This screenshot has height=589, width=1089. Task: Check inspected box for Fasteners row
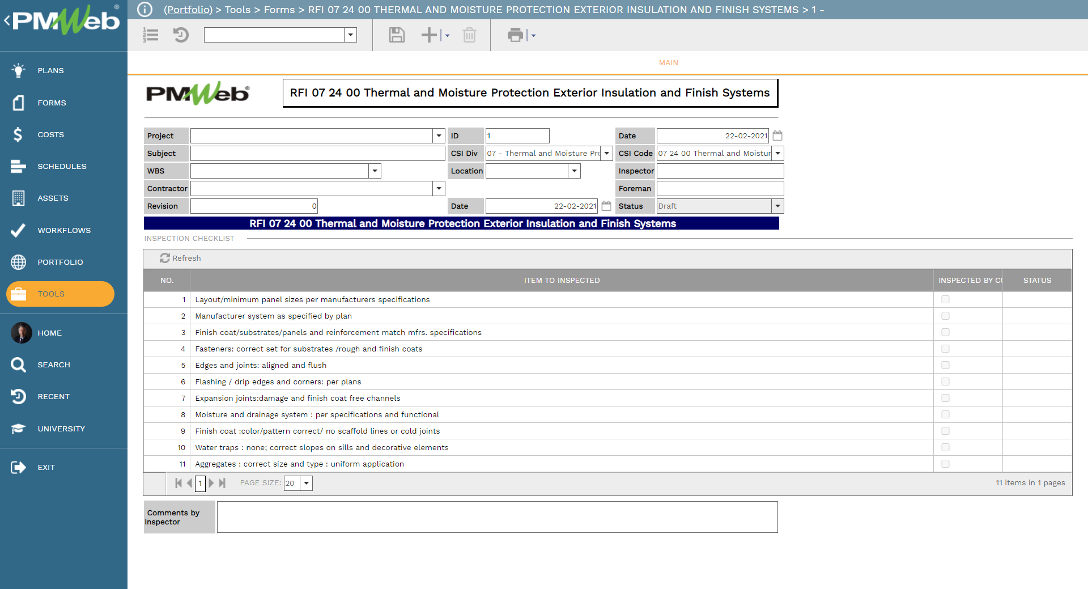tap(945, 349)
